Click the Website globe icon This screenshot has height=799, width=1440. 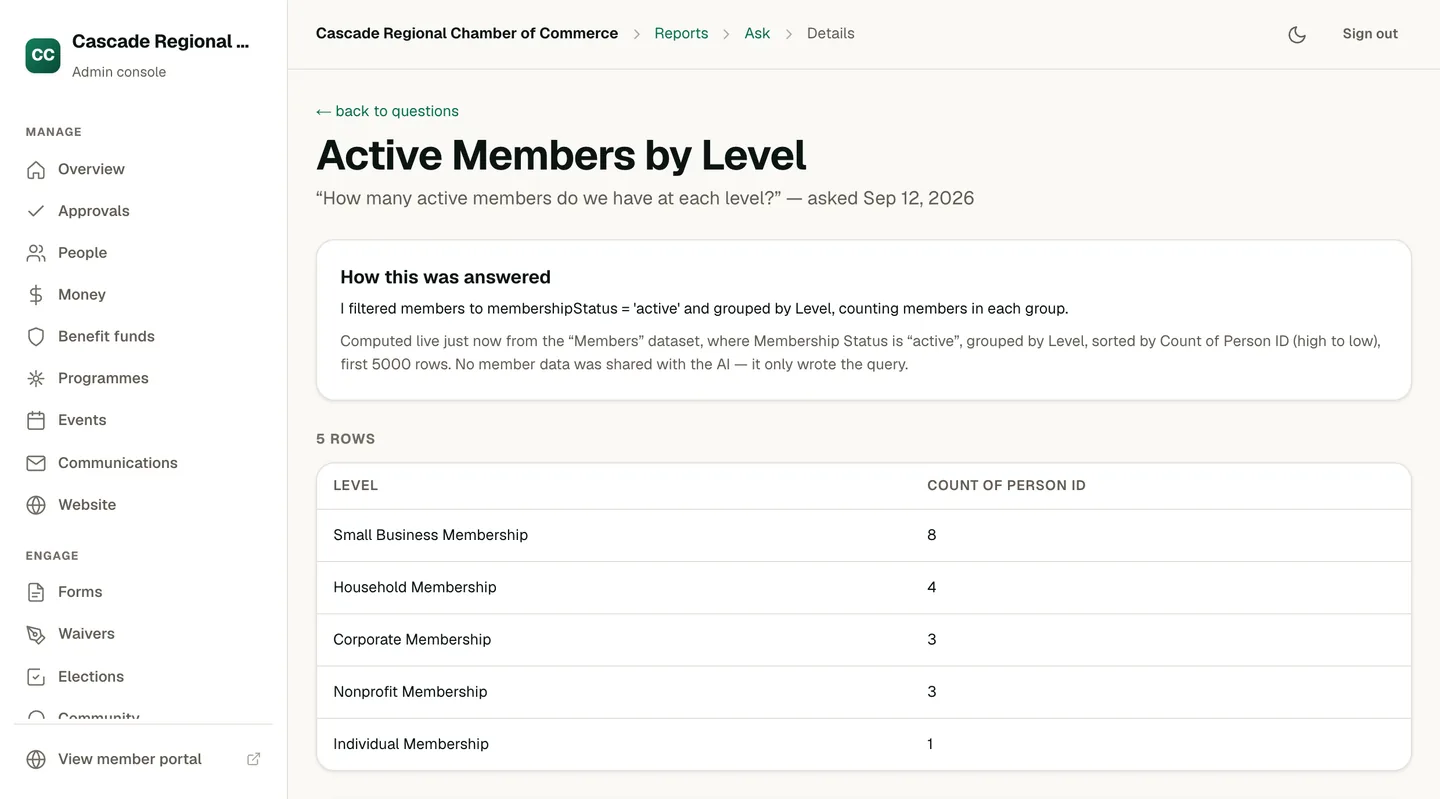click(x=36, y=505)
